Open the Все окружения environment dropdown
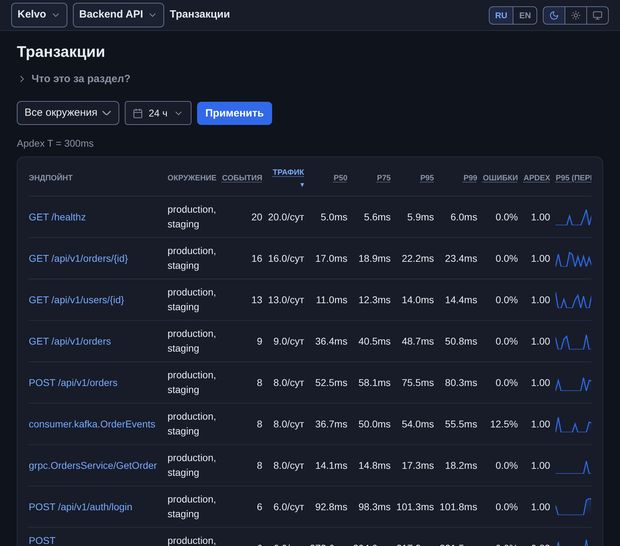 click(68, 113)
